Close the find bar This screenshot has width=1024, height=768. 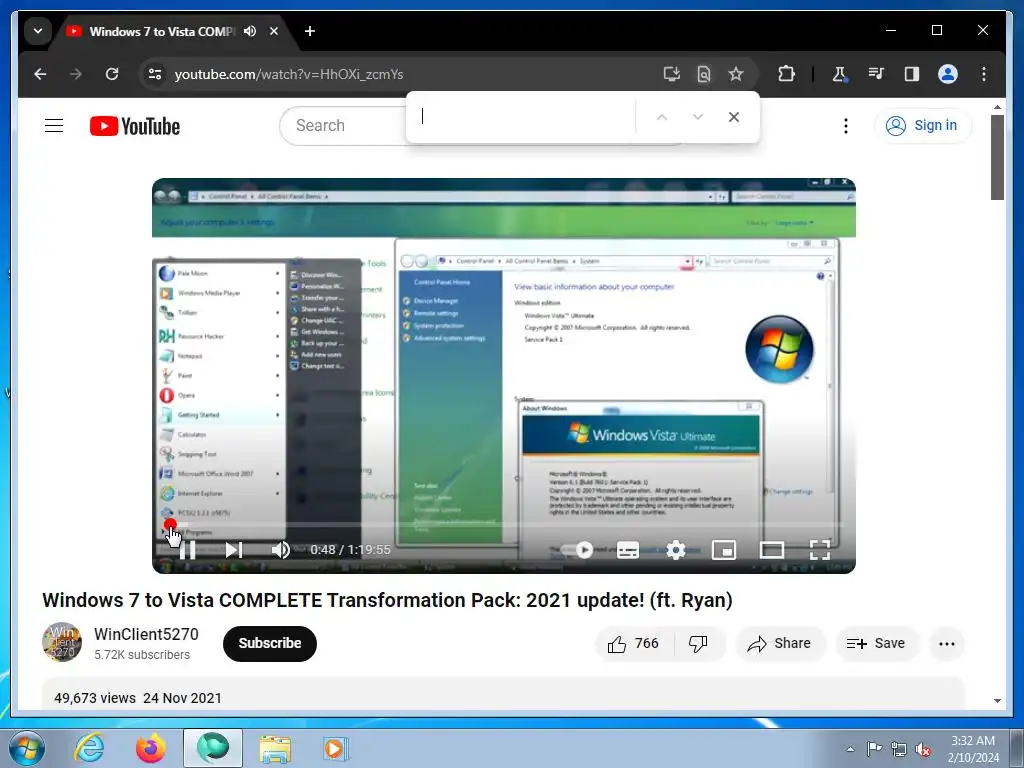tap(734, 117)
